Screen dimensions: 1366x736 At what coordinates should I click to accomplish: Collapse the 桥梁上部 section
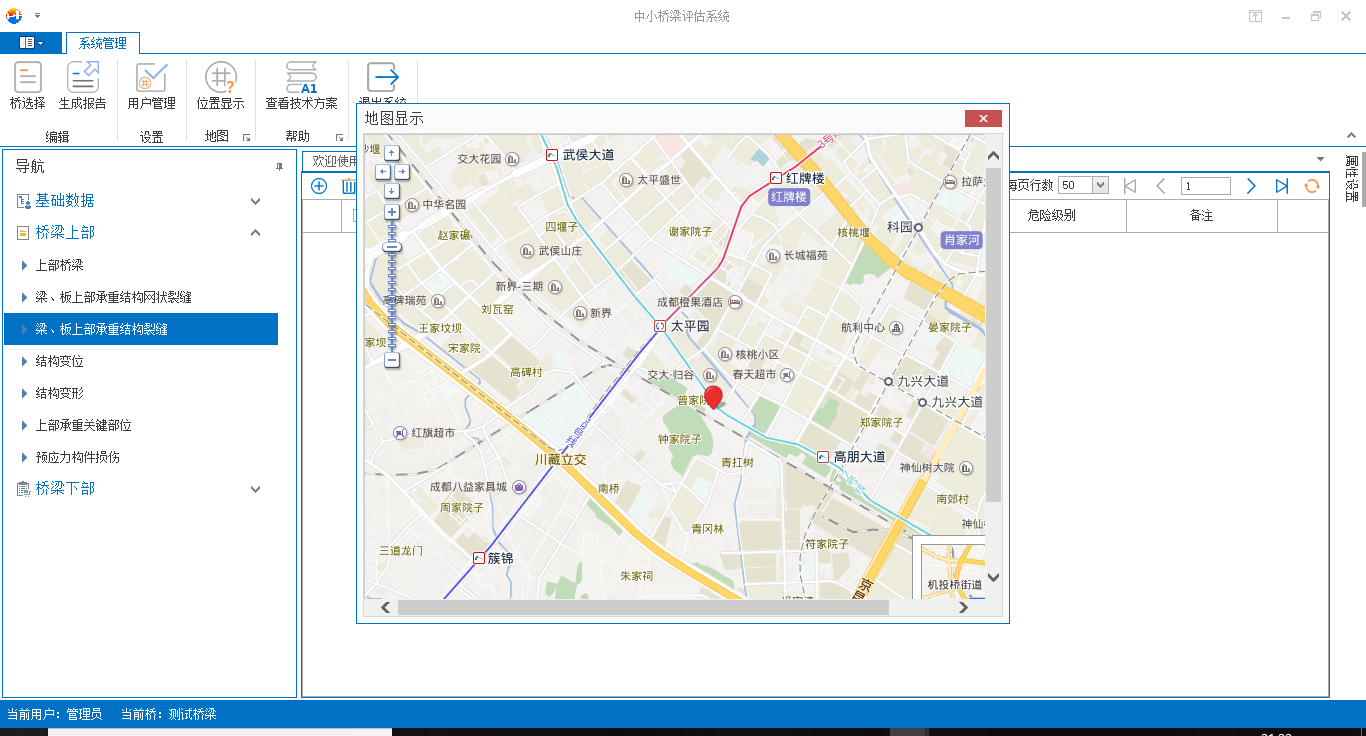point(255,233)
